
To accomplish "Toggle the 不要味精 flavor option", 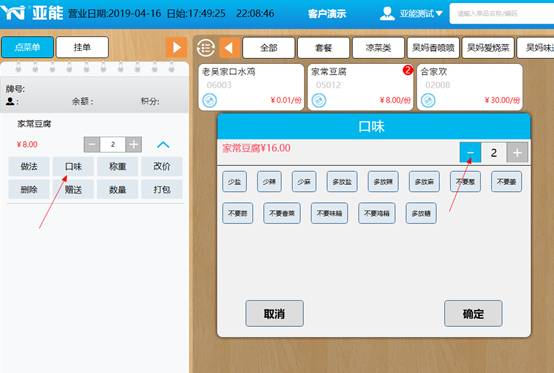I will 329,213.
